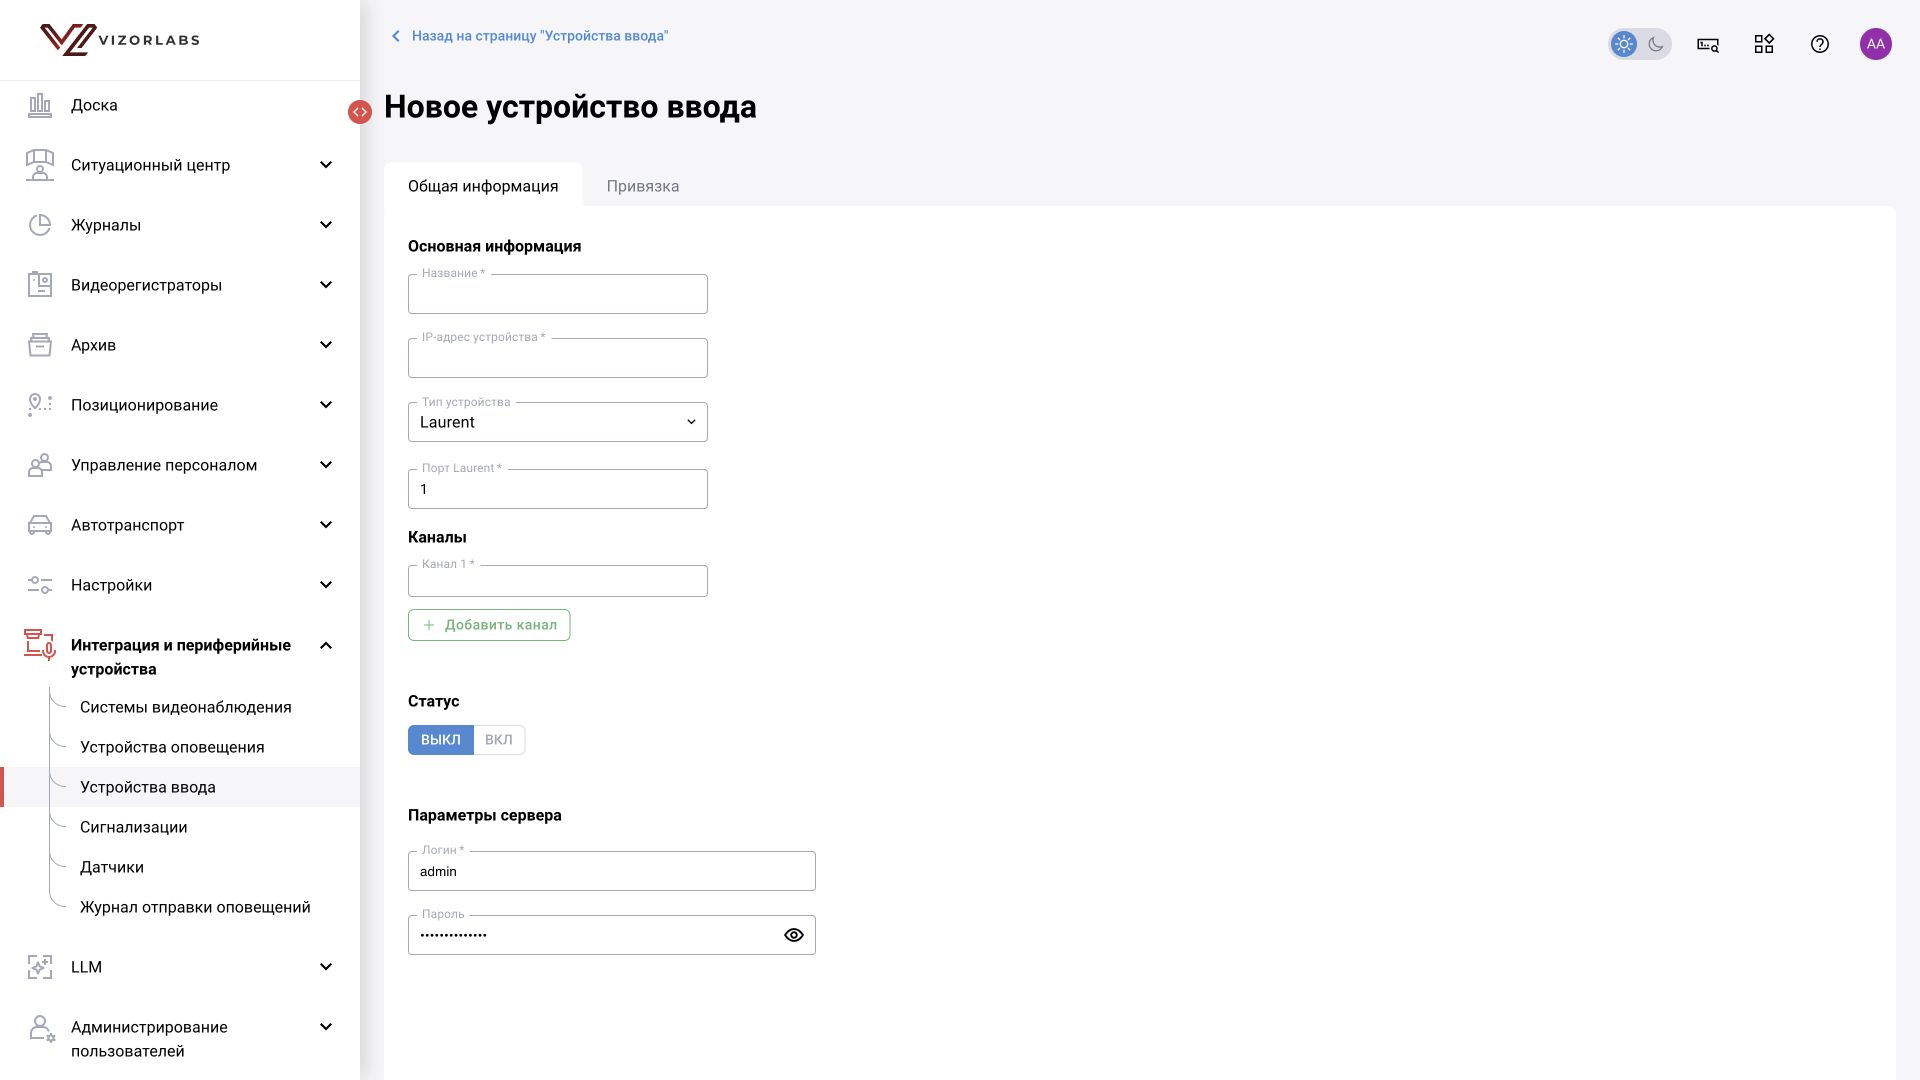Image resolution: width=1920 pixels, height=1080 pixels.
Task: Click the VizorLabs logo
Action: click(120, 40)
